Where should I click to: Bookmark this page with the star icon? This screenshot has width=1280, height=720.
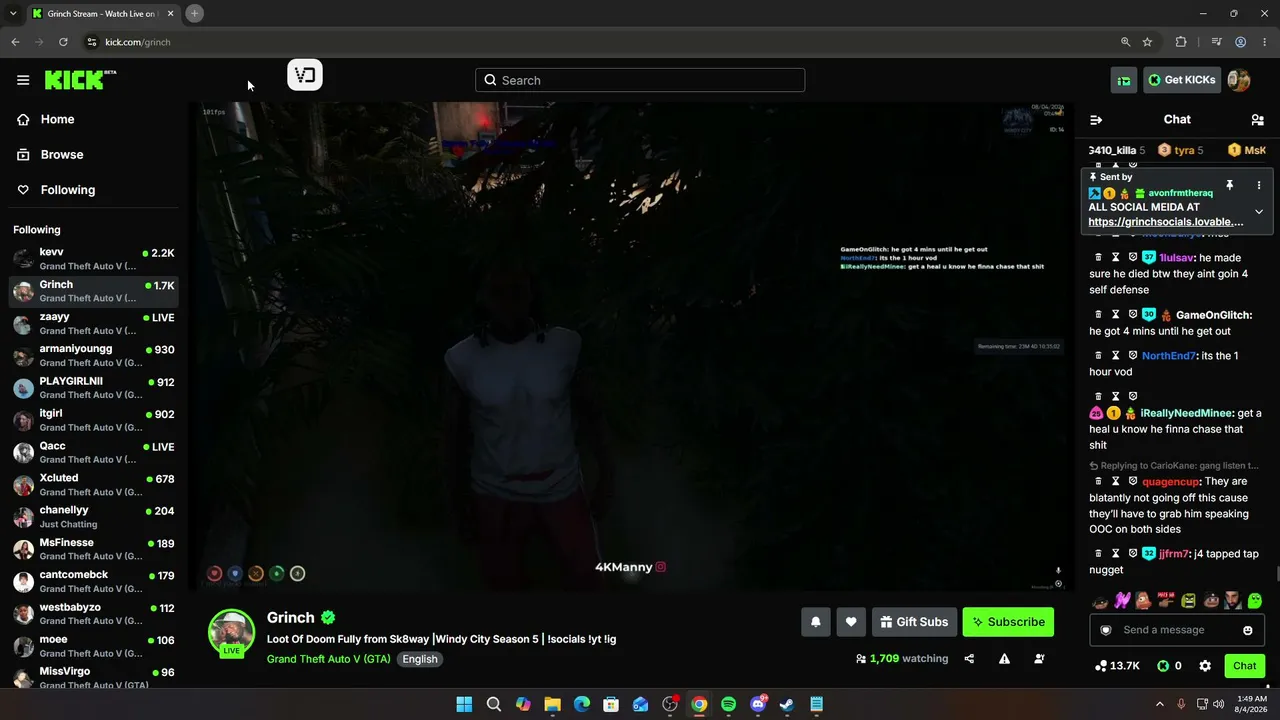tap(1147, 42)
